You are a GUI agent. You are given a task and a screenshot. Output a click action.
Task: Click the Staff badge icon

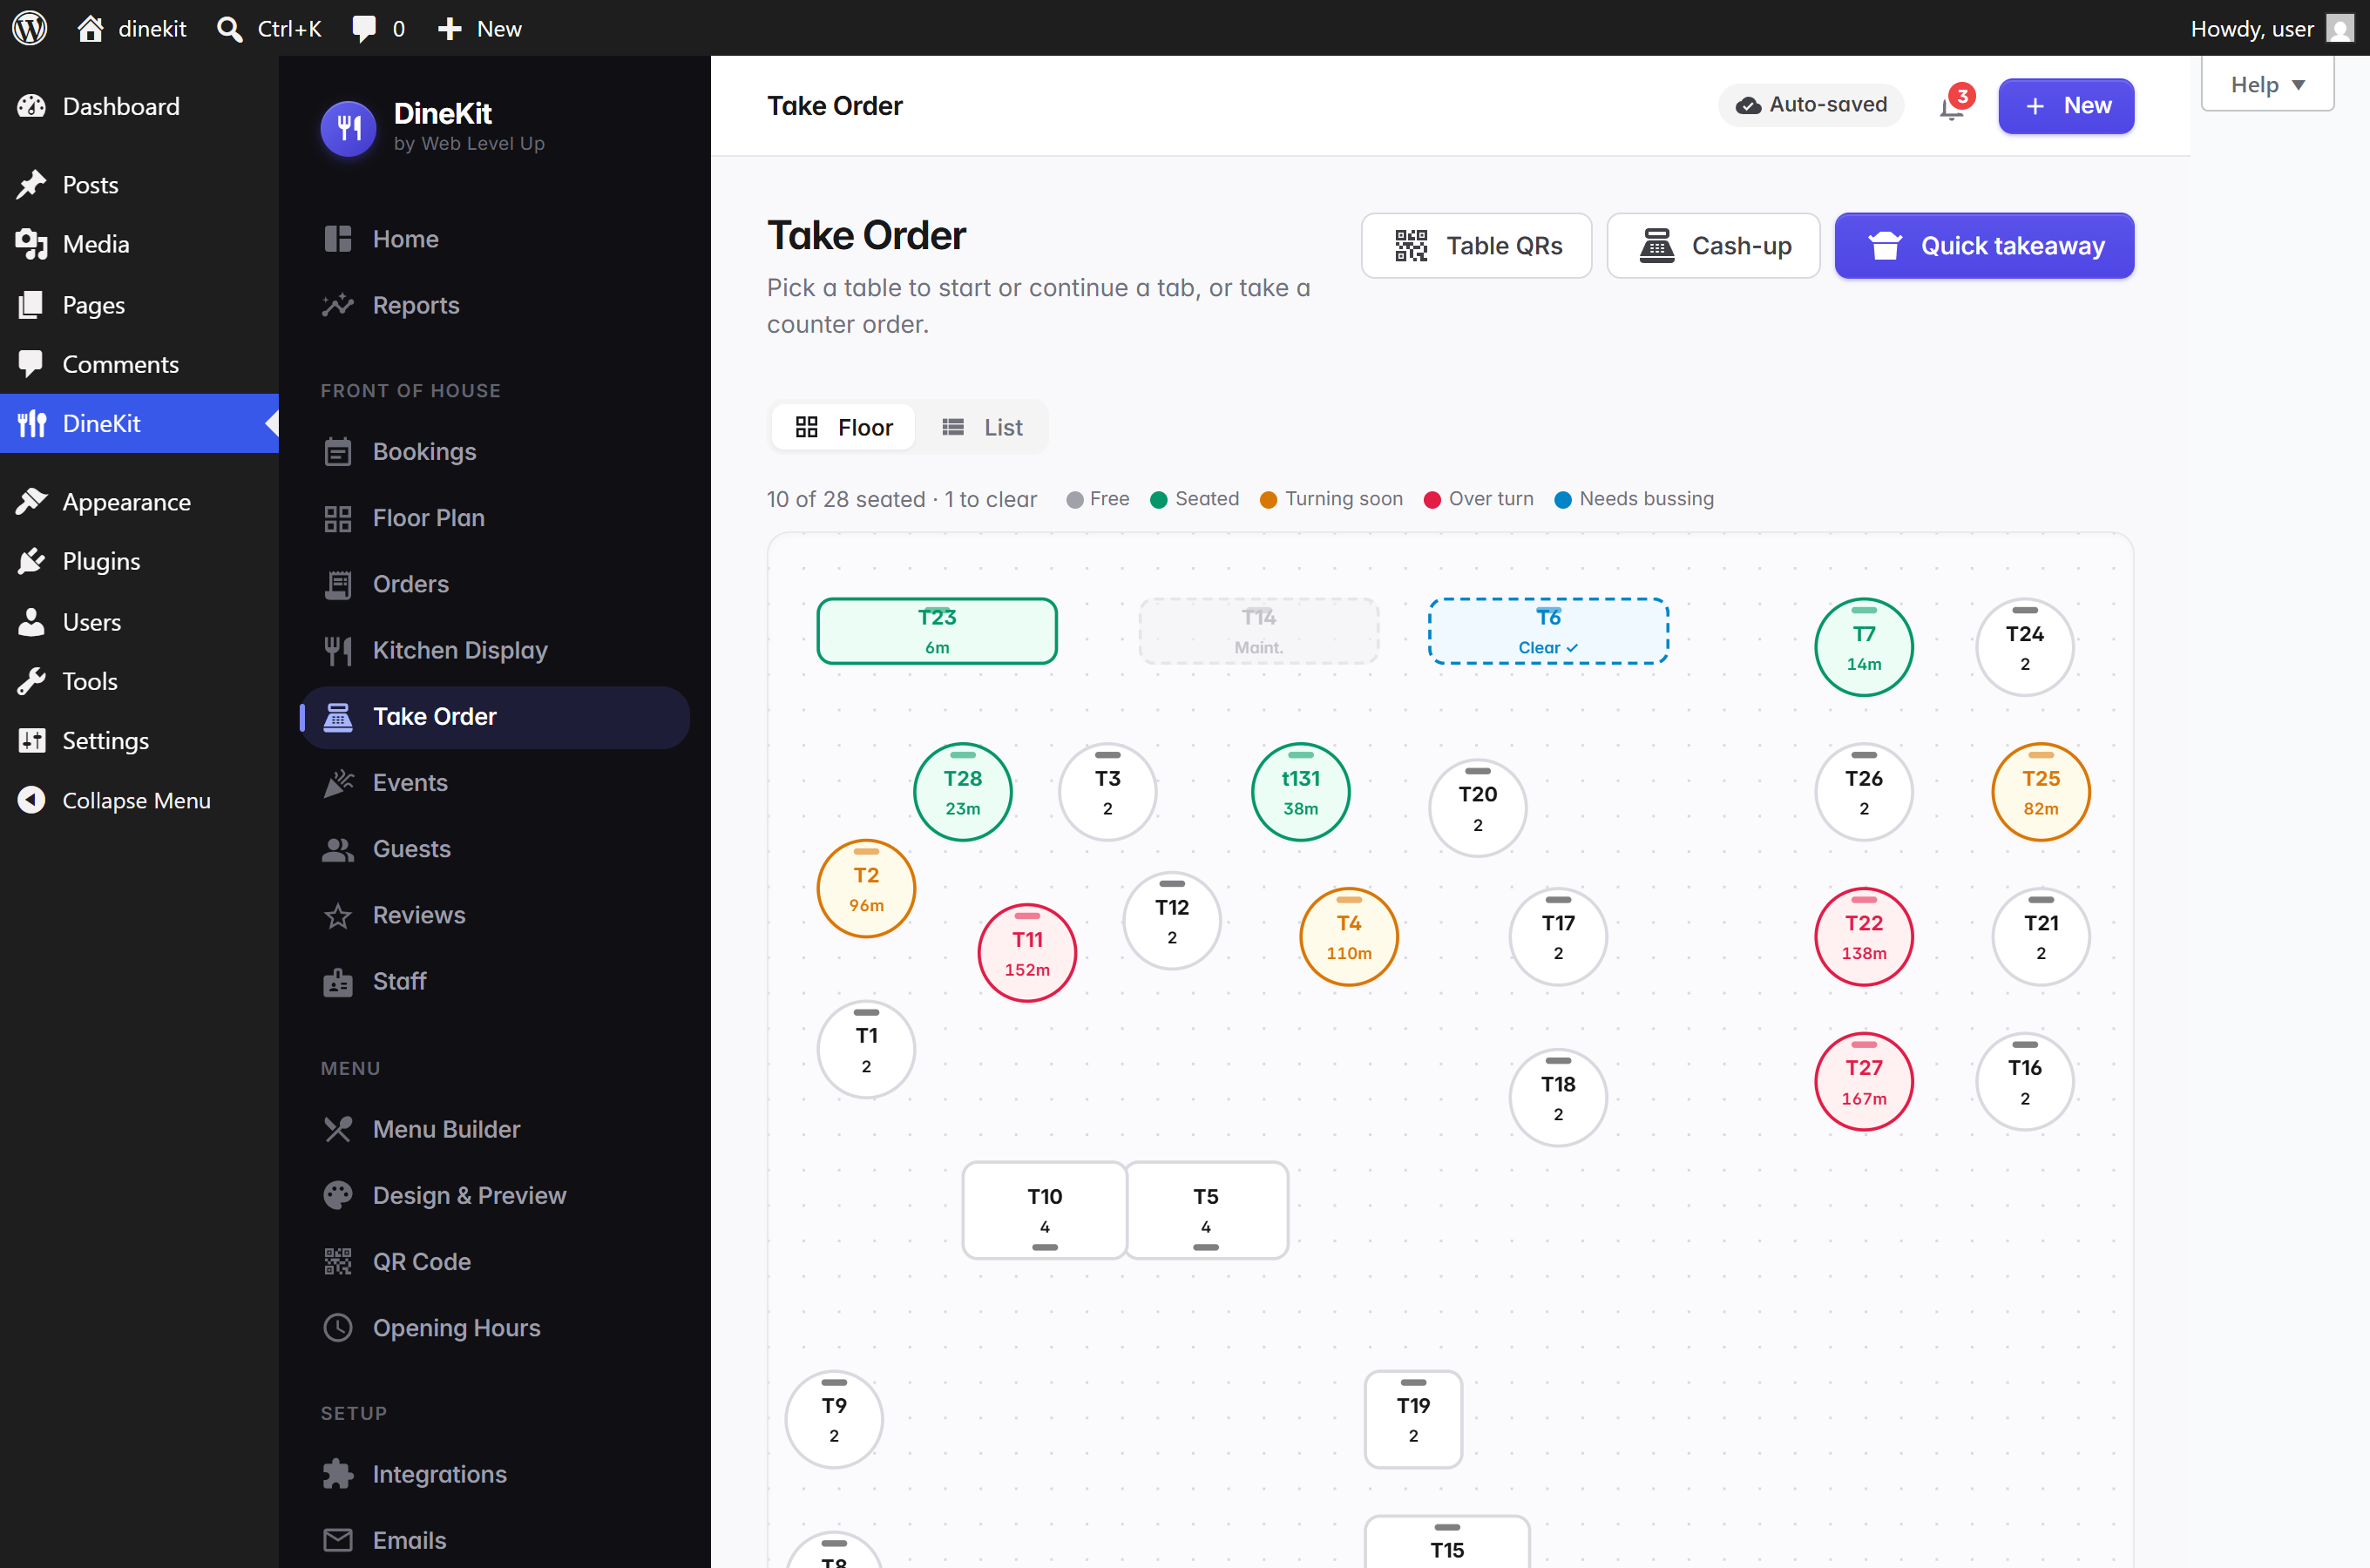pos(338,982)
